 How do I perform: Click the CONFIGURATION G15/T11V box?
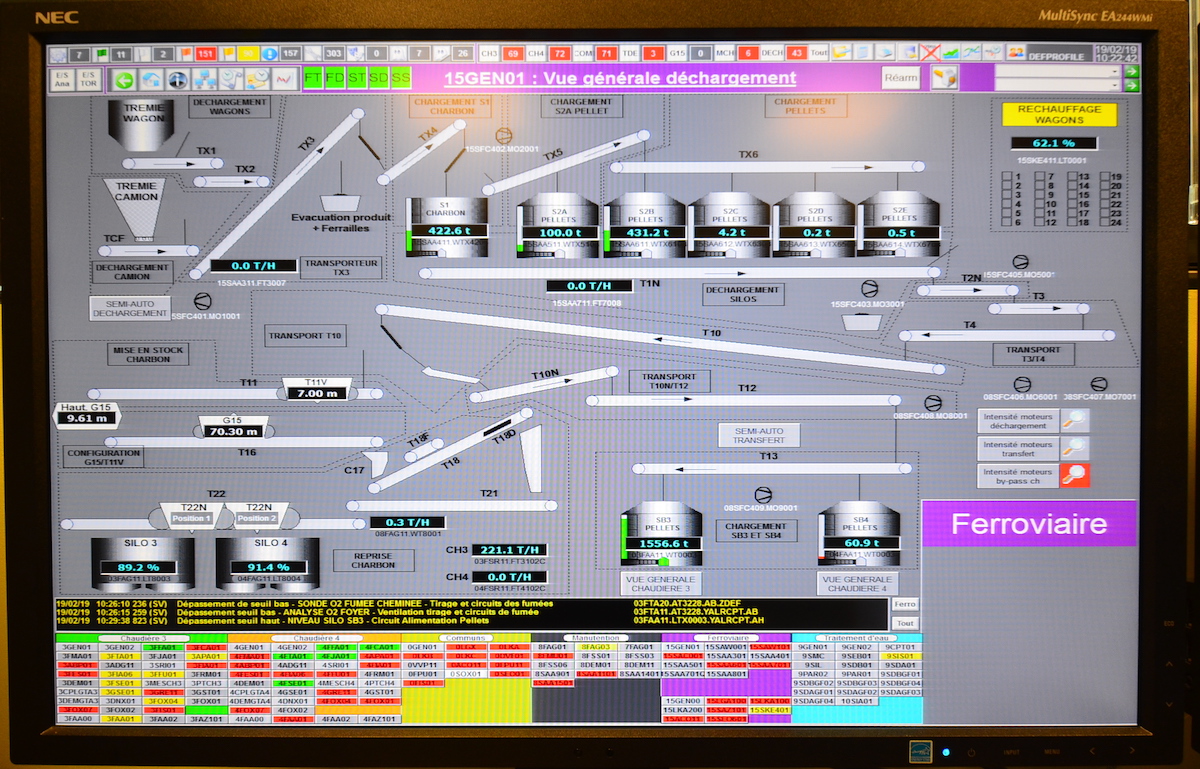(x=104, y=458)
